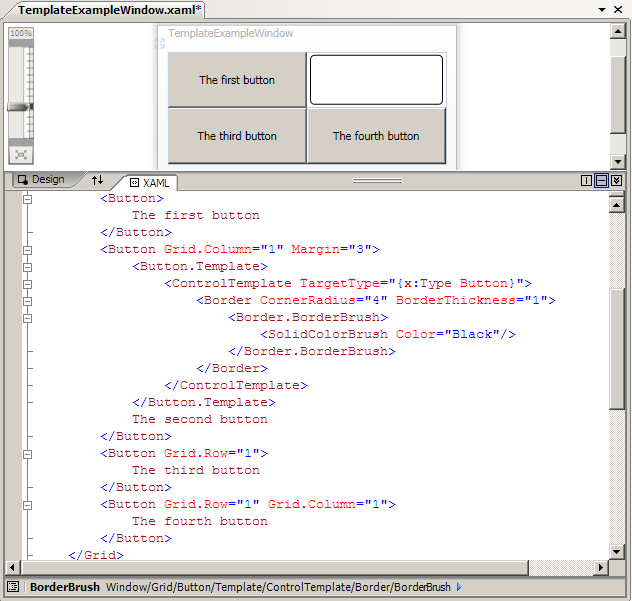This screenshot has width=632, height=601.
Task: Click the arrow after the BorderBrush path
Action: pos(459,587)
